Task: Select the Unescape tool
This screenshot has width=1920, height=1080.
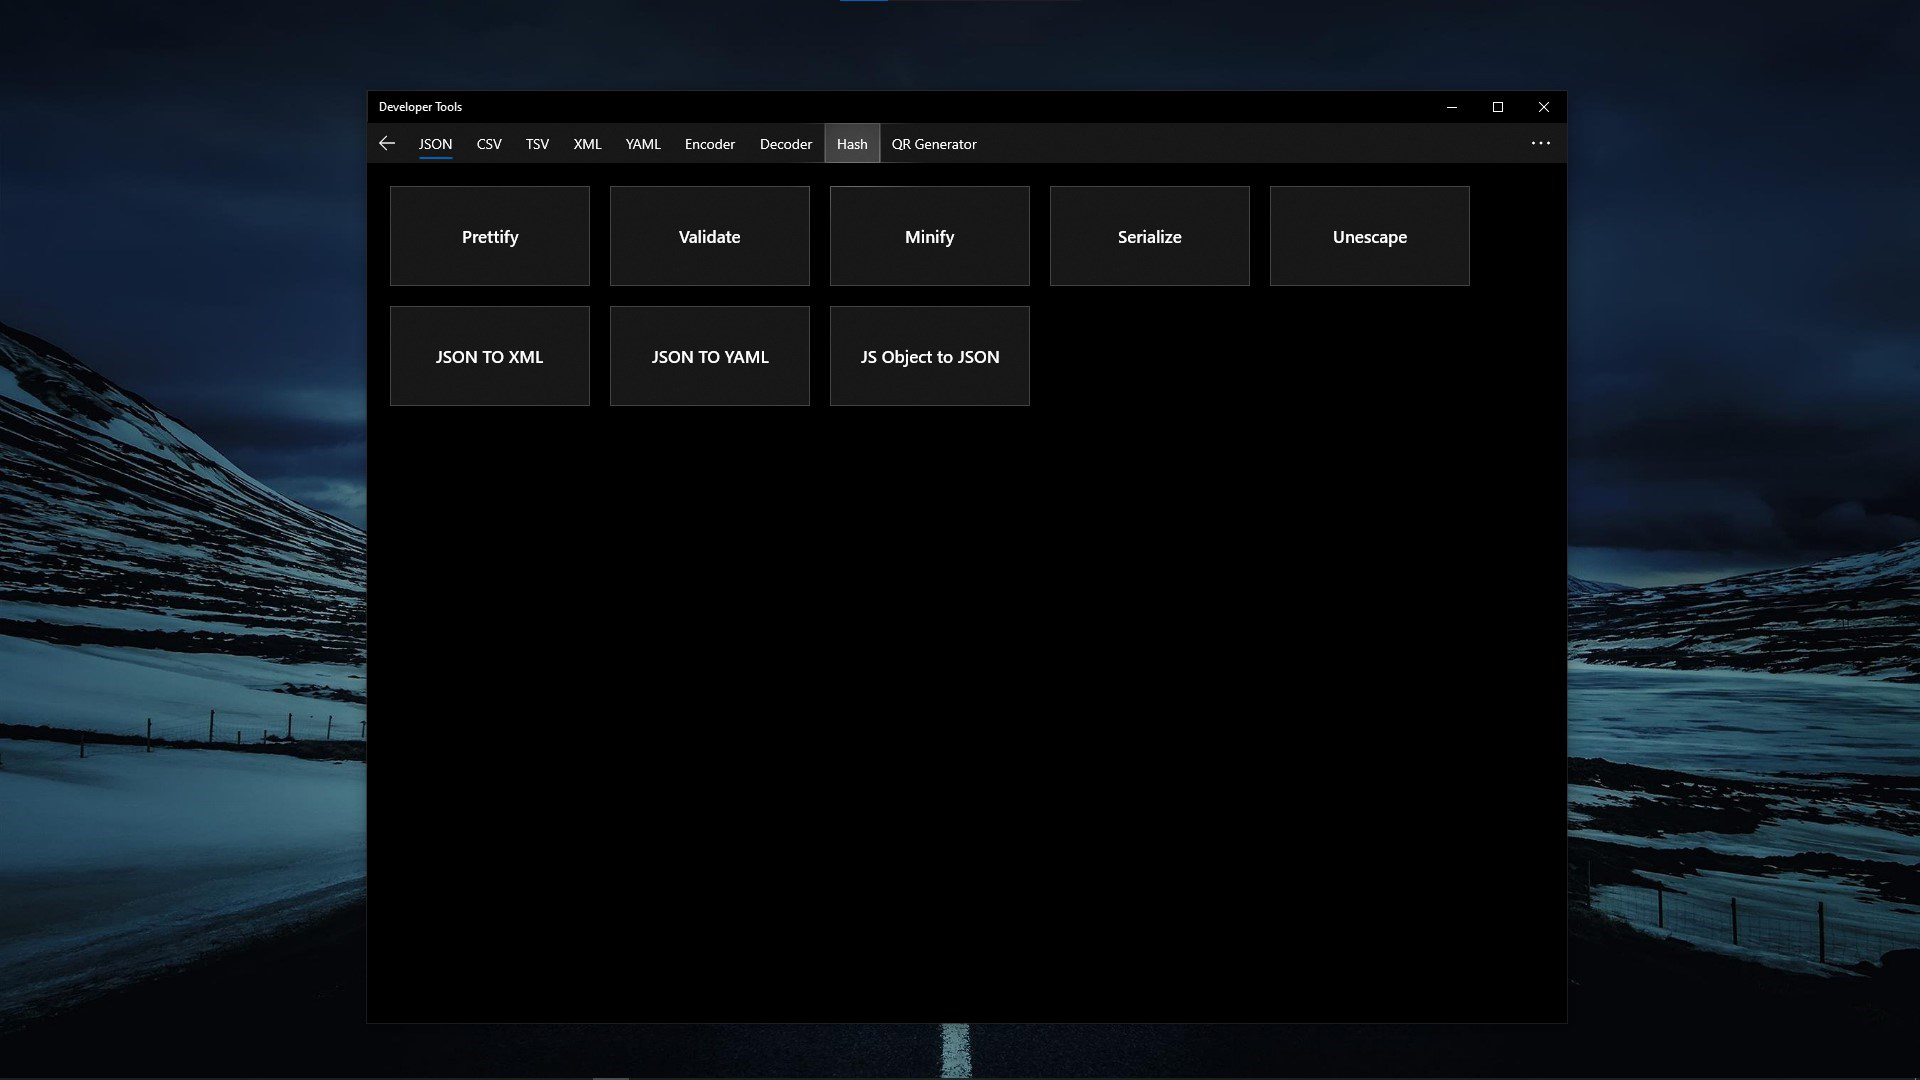Action: [1369, 236]
